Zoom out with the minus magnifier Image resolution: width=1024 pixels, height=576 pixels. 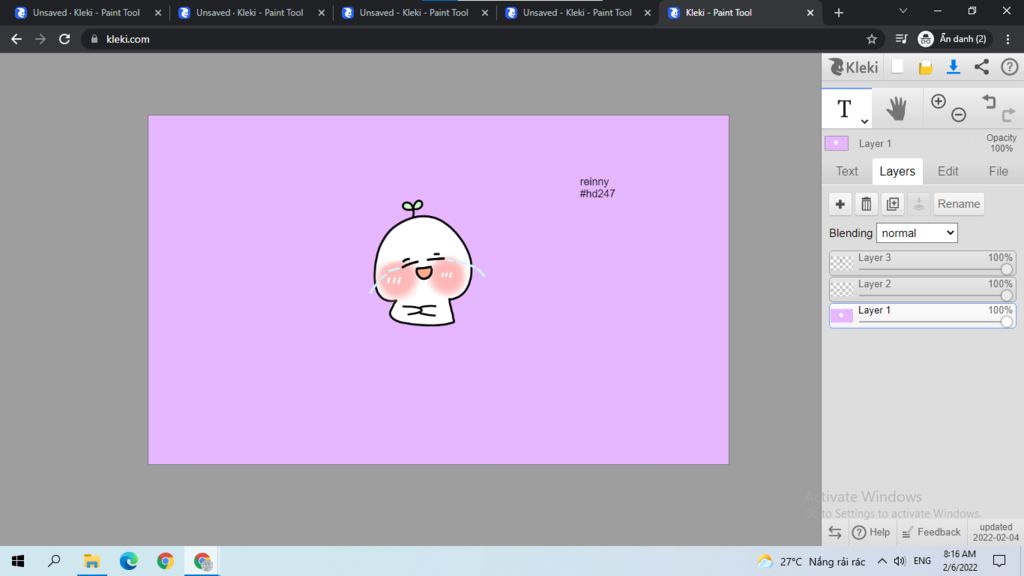pyautogui.click(x=959, y=115)
